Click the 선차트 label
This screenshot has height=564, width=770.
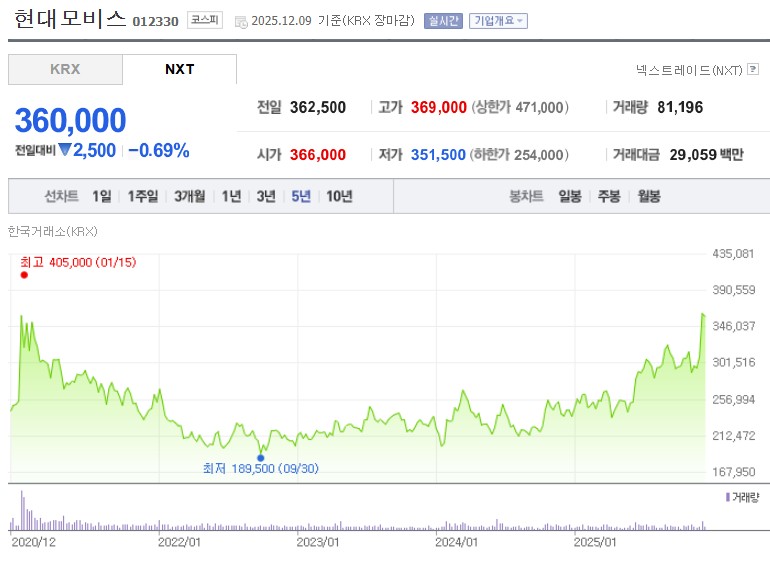(61, 196)
